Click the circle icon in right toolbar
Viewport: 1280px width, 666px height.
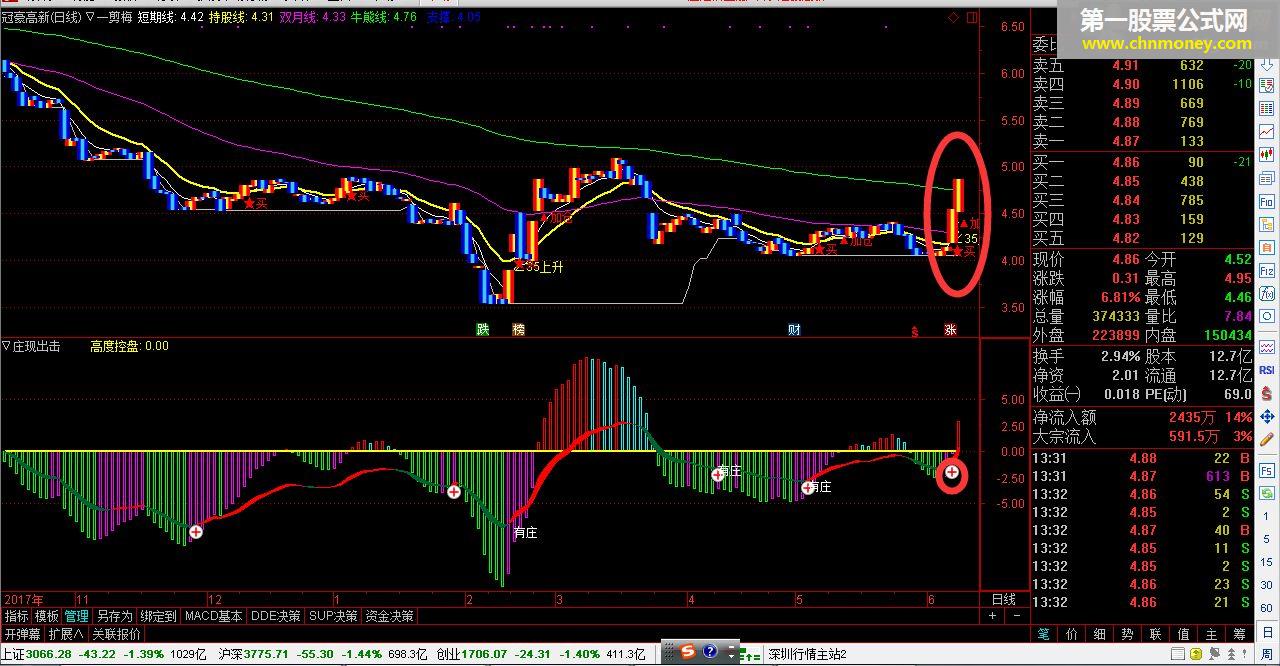click(1266, 315)
